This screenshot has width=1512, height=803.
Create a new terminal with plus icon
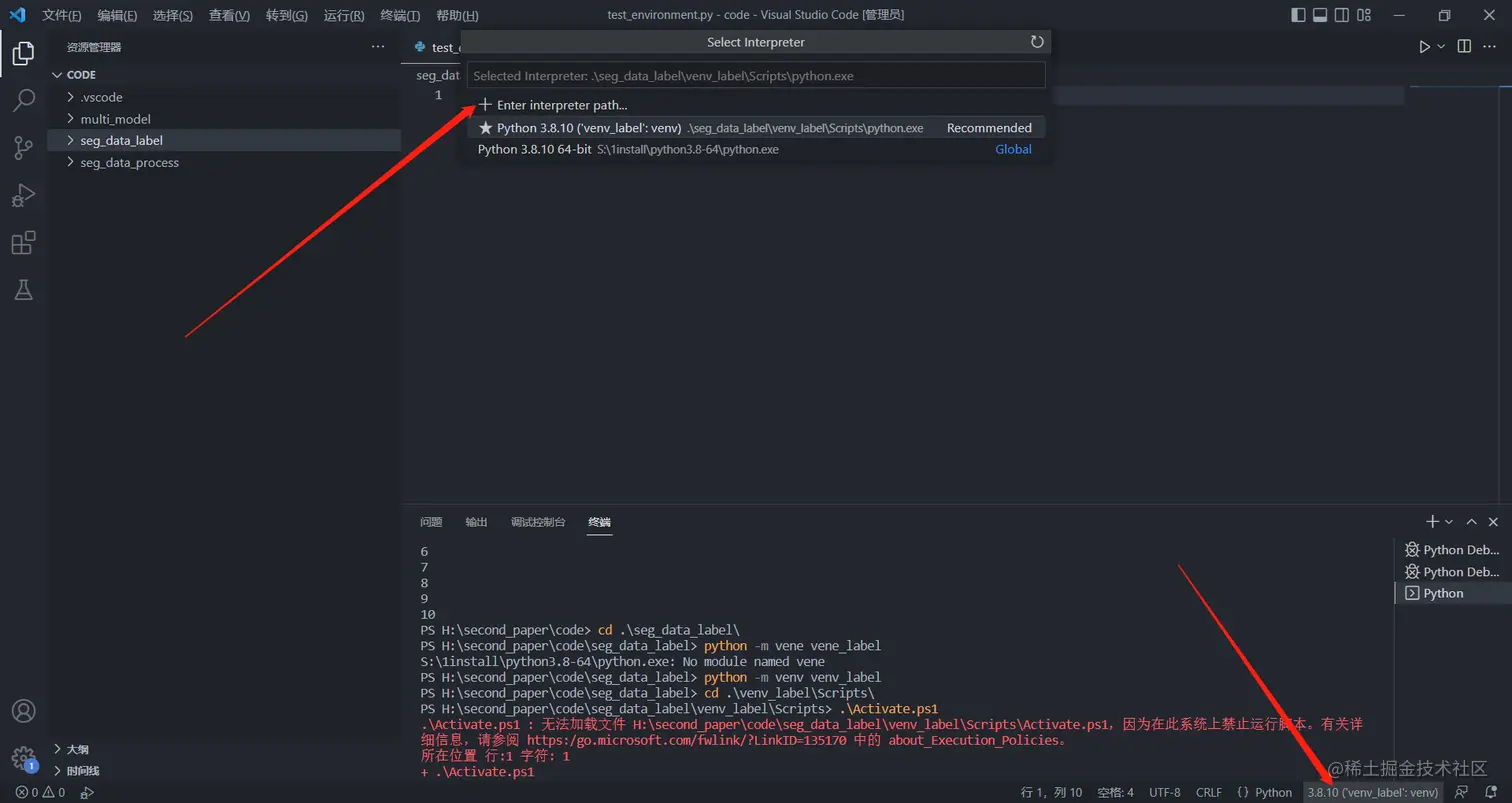(x=1432, y=522)
